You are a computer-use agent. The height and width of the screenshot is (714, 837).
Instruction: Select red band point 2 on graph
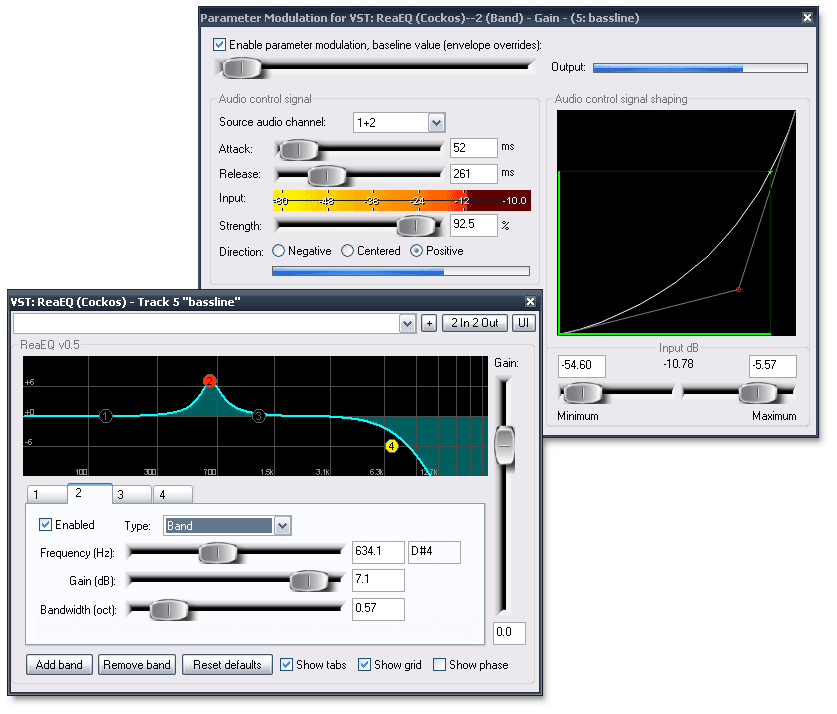210,381
